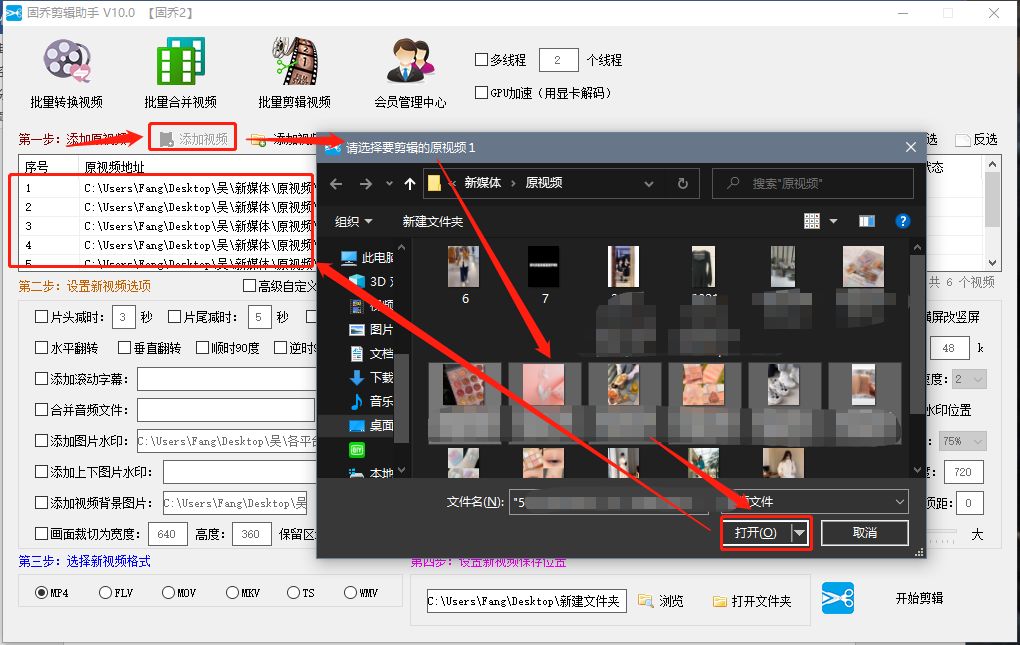Click the 取消 button

tap(865, 533)
